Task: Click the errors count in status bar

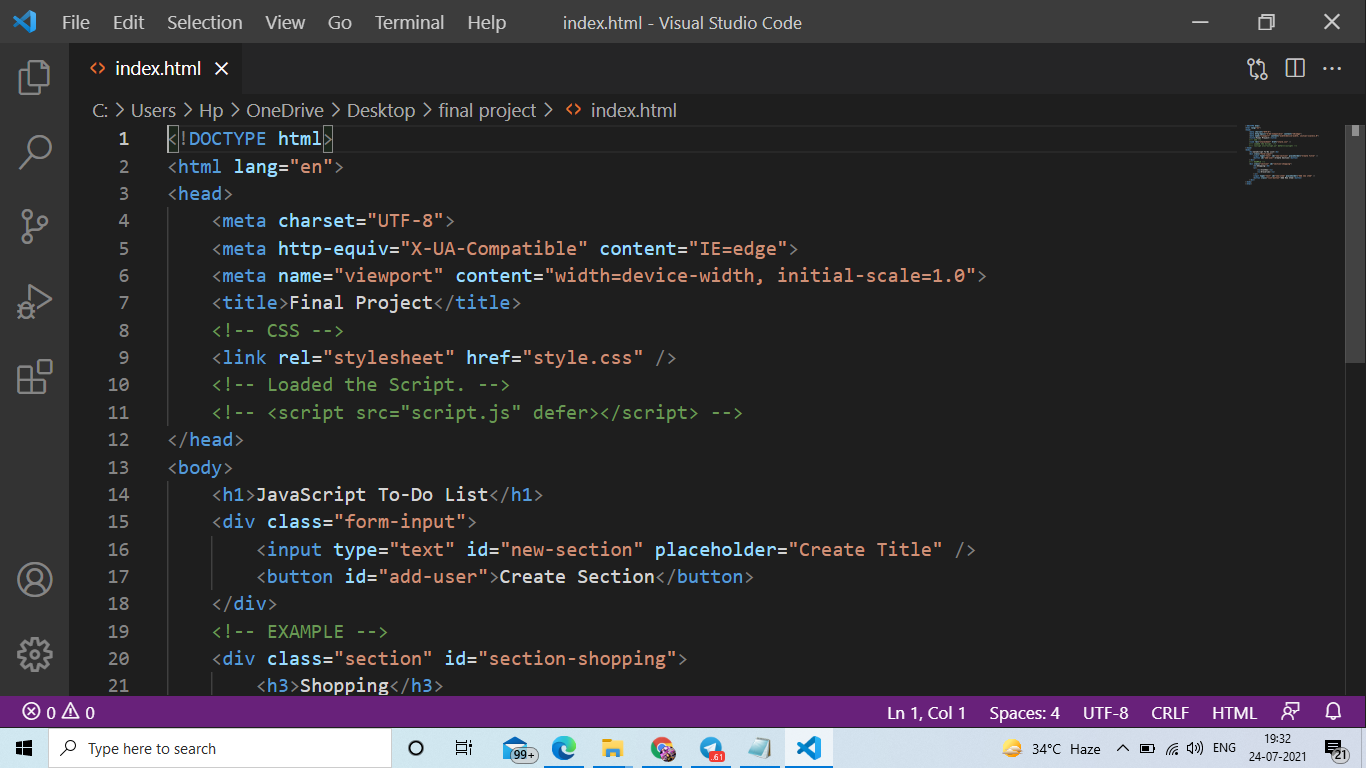Action: (39, 713)
